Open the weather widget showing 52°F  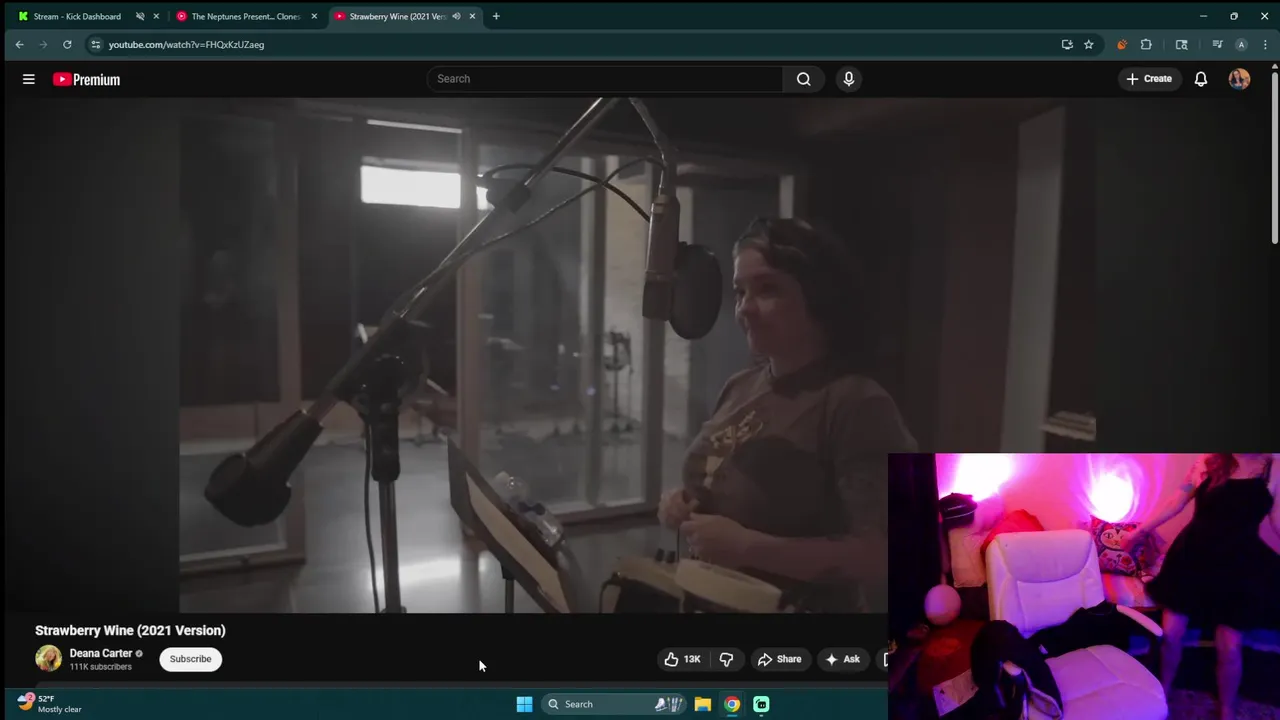pyautogui.click(x=50, y=704)
